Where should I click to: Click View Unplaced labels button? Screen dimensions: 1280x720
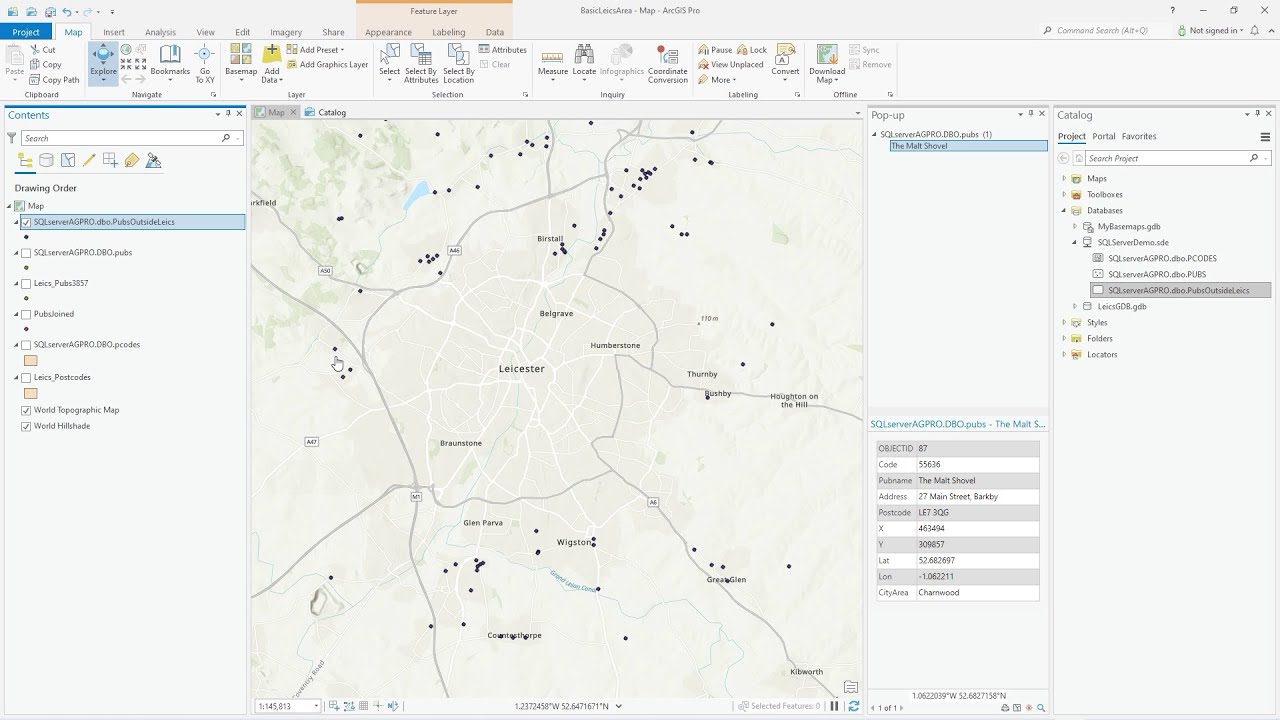point(730,65)
